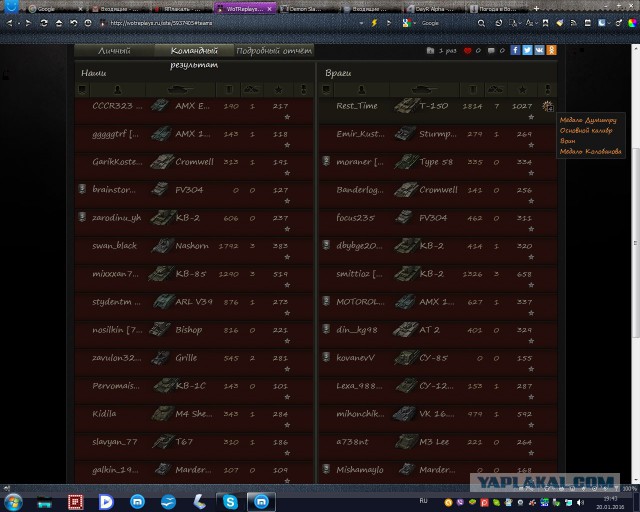The image size is (640, 512).
Task: Share the replay on Odnoklassniki
Action: click(551, 50)
